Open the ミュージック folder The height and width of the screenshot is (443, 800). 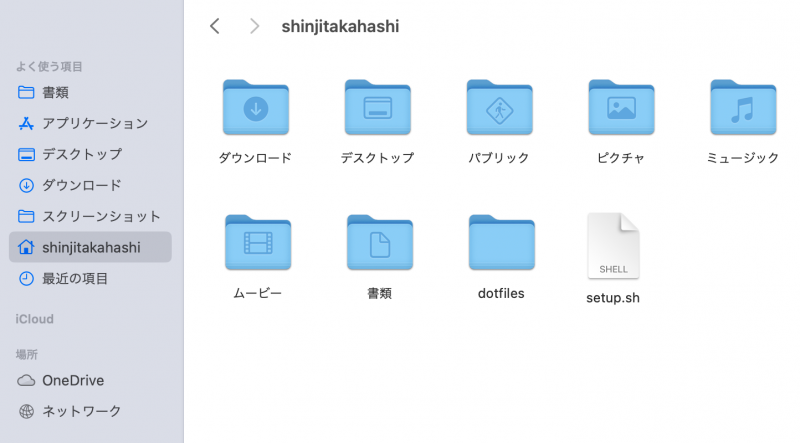point(742,108)
